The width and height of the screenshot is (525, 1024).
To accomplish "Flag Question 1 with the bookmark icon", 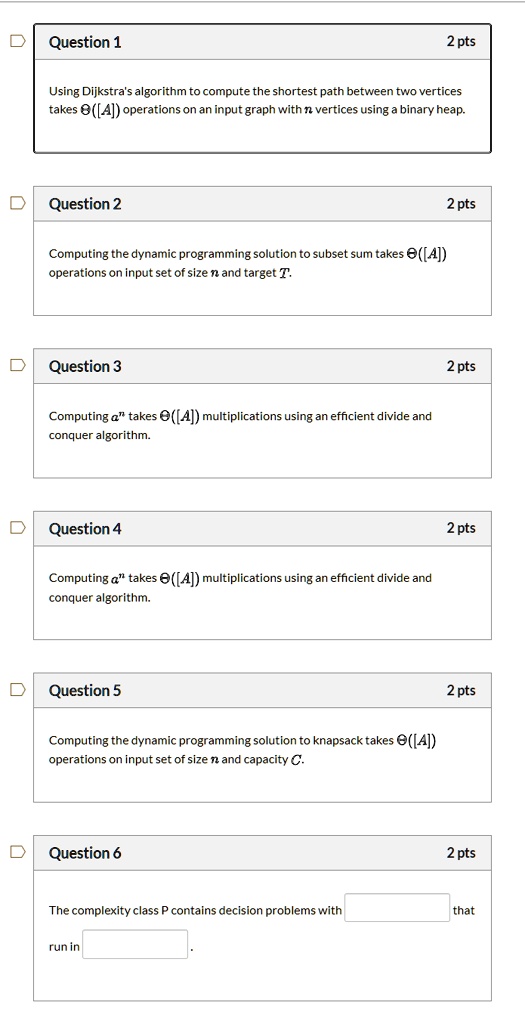I will 18,42.
